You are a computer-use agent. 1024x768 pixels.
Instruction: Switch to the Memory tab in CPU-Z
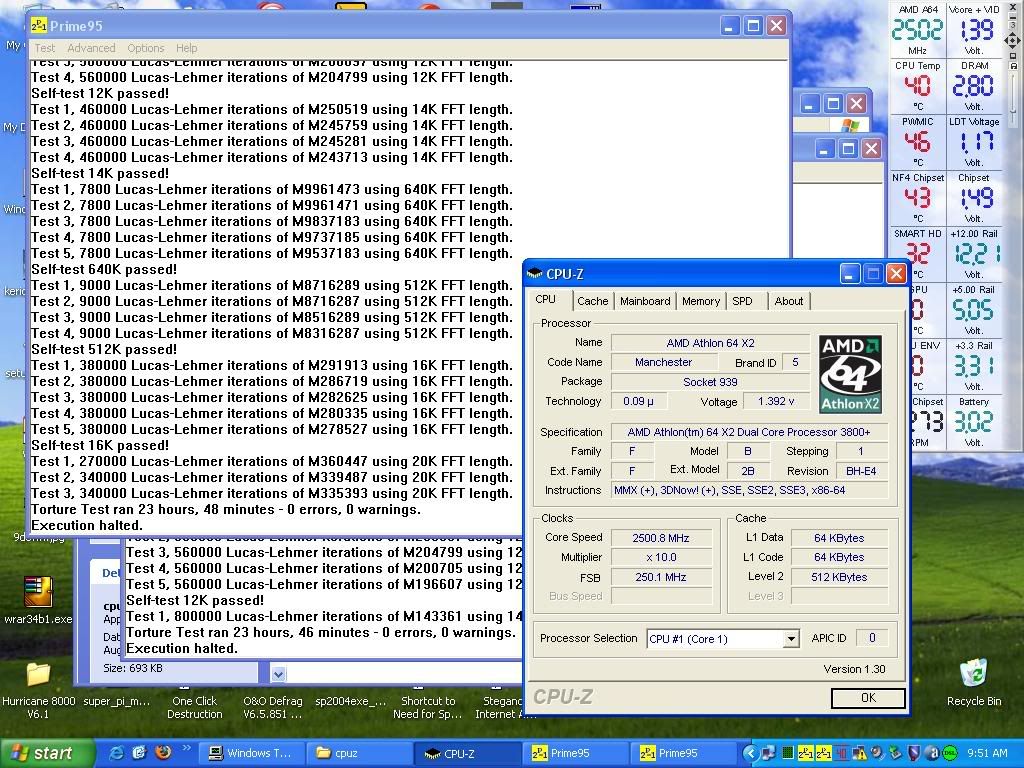click(x=701, y=301)
